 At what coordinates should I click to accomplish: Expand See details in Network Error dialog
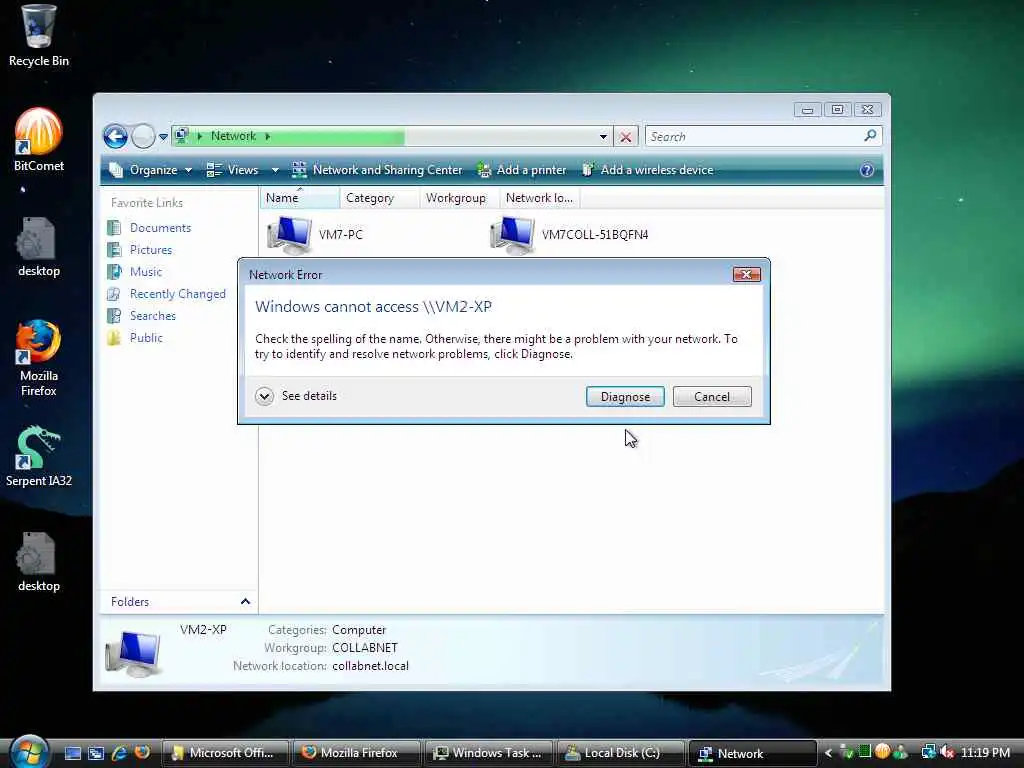296,396
